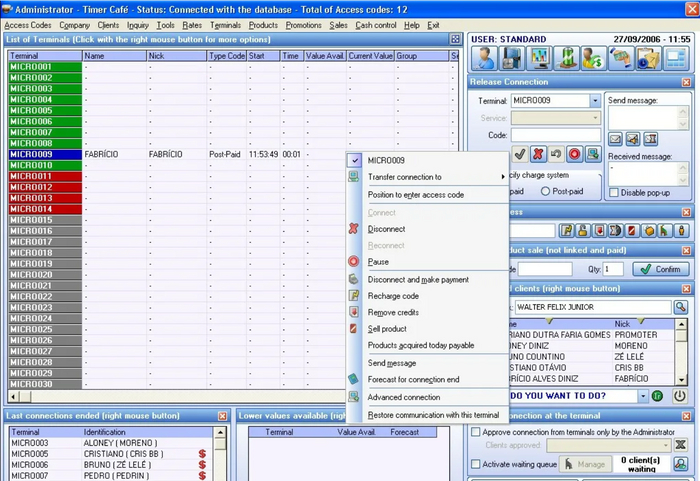
Task: Click the envelope send message icon
Action: [615, 139]
